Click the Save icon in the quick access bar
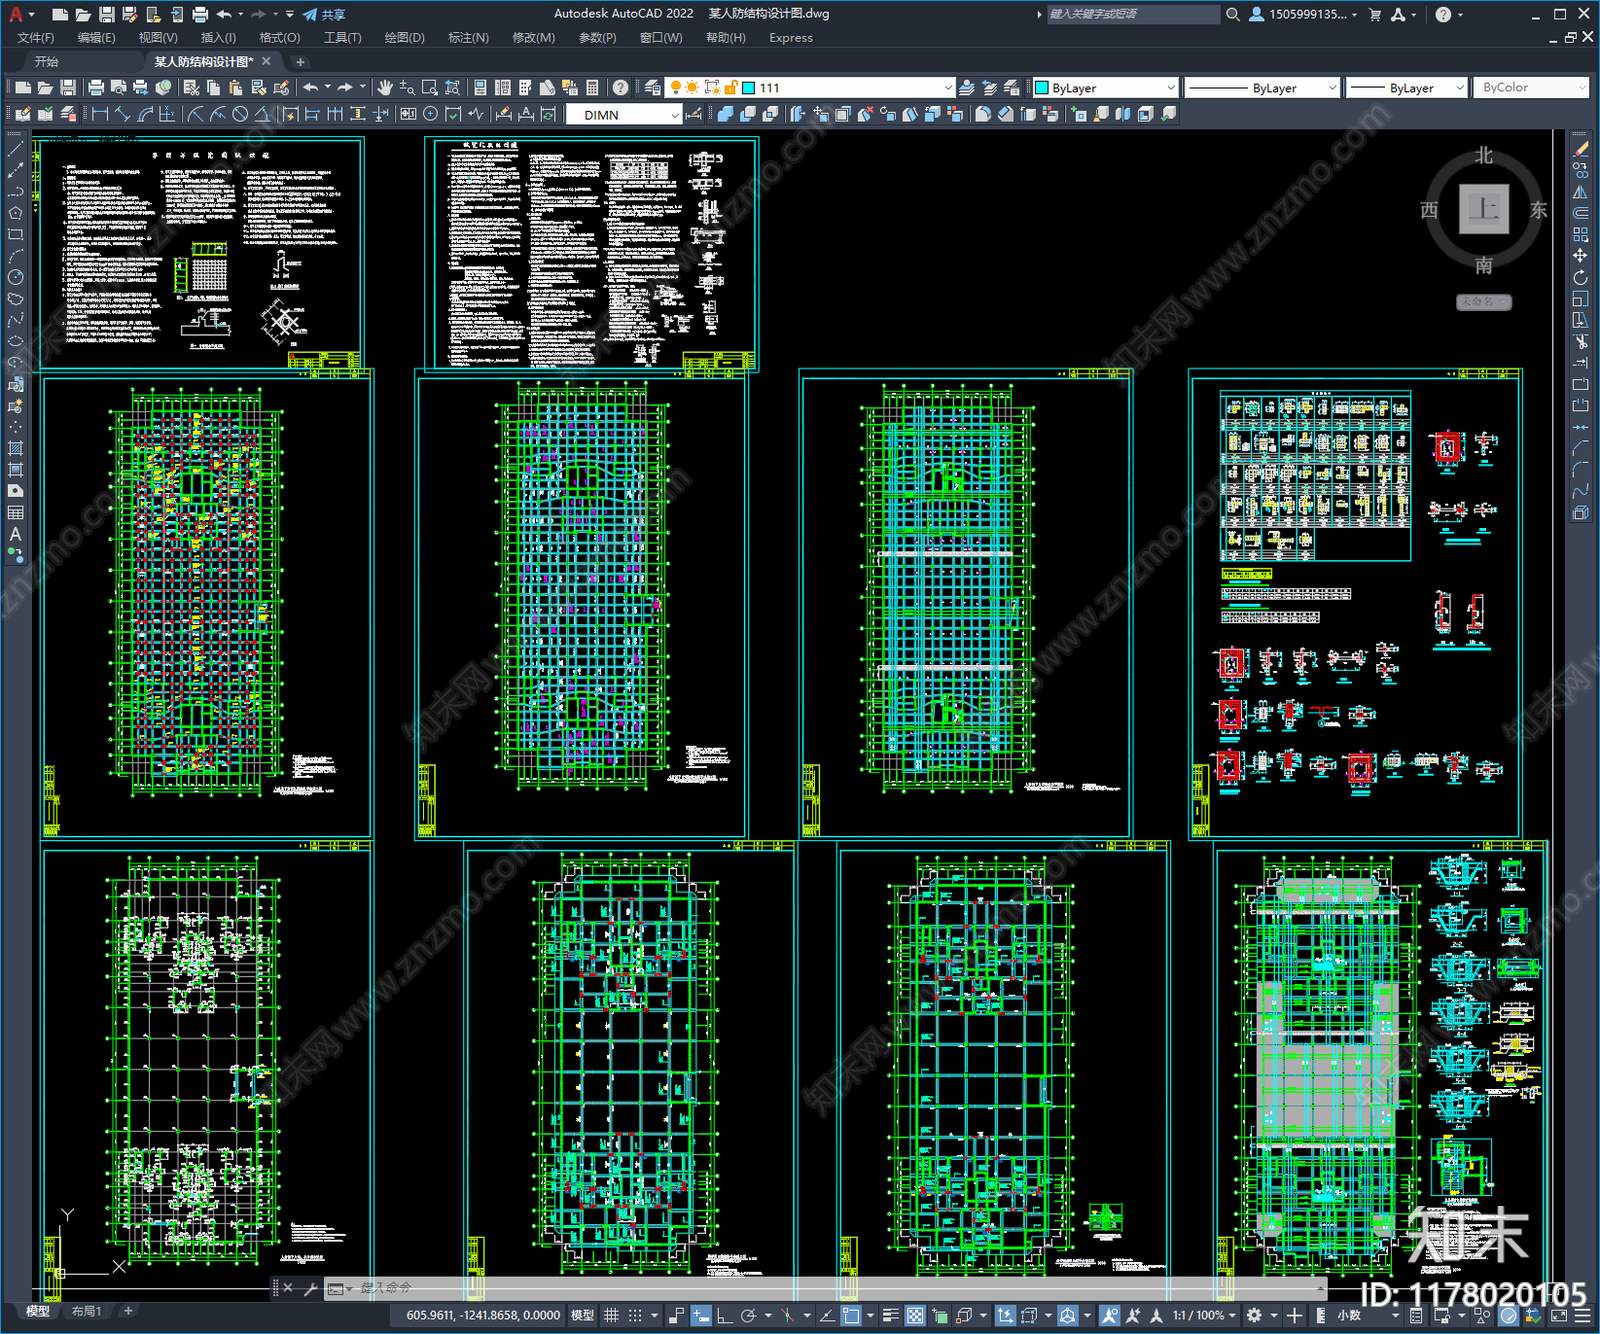Image resolution: width=1600 pixels, height=1334 pixels. pos(106,14)
